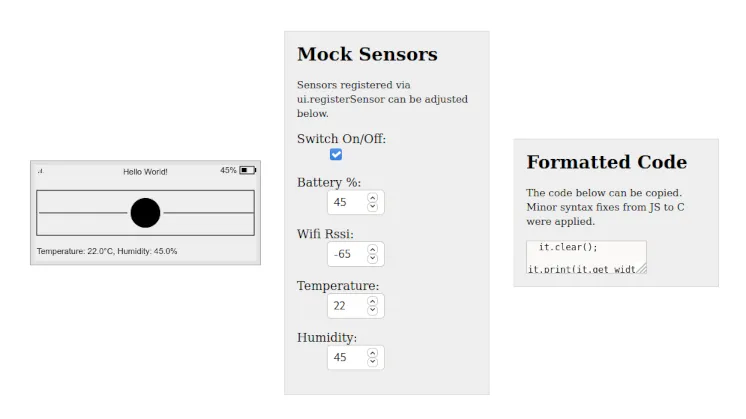Click into the Wifi Rssi number field

347,254
